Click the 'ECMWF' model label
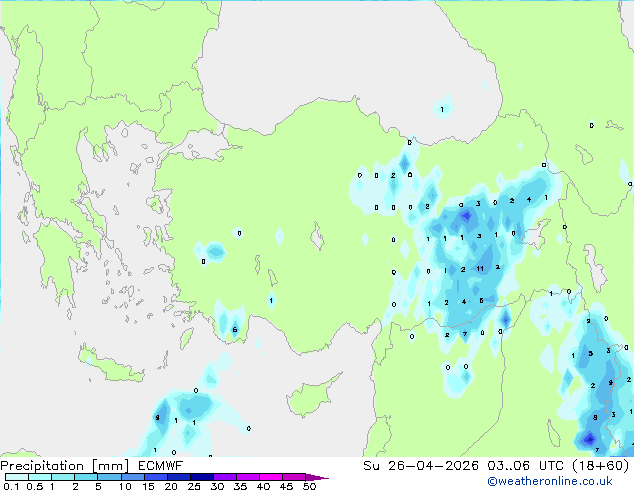The image size is (634, 490). 160,466
